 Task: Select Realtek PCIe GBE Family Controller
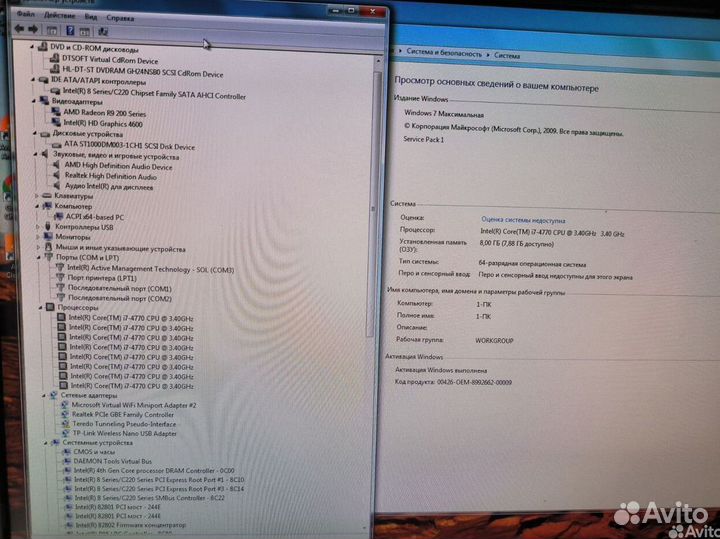(x=123, y=415)
